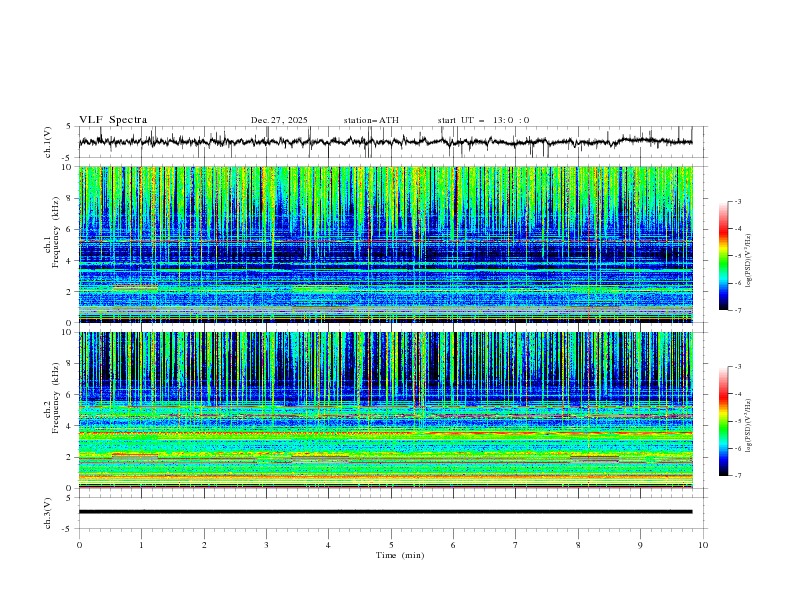
Task: Click the 0 minute tick on the time axis
Action: coord(80,545)
